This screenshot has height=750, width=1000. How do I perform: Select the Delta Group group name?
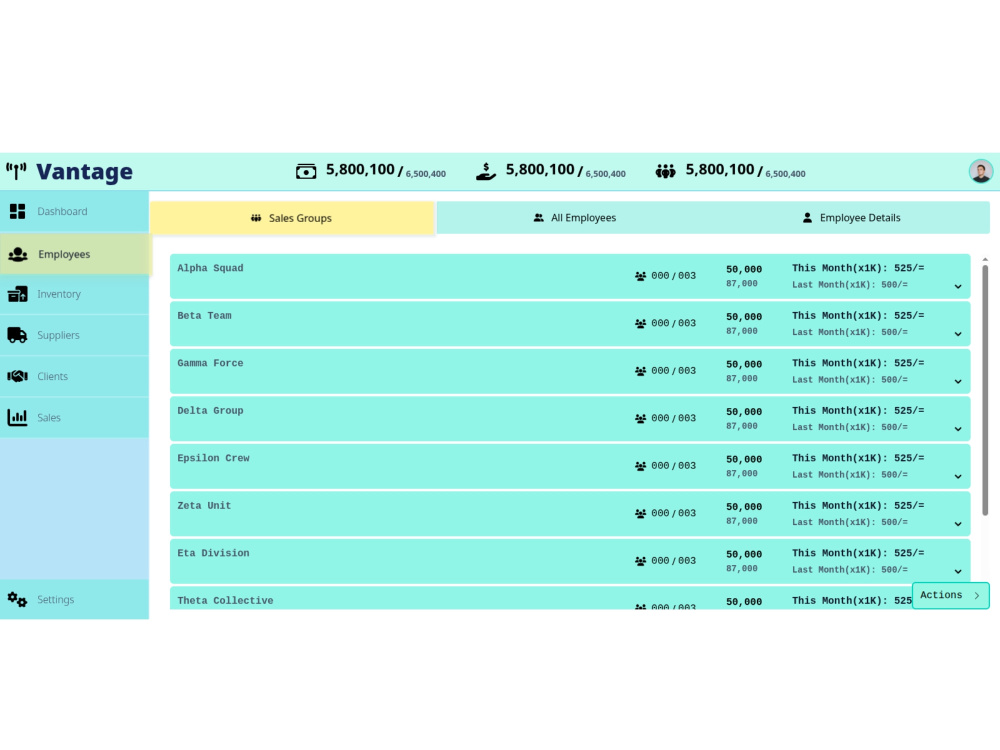pos(210,411)
